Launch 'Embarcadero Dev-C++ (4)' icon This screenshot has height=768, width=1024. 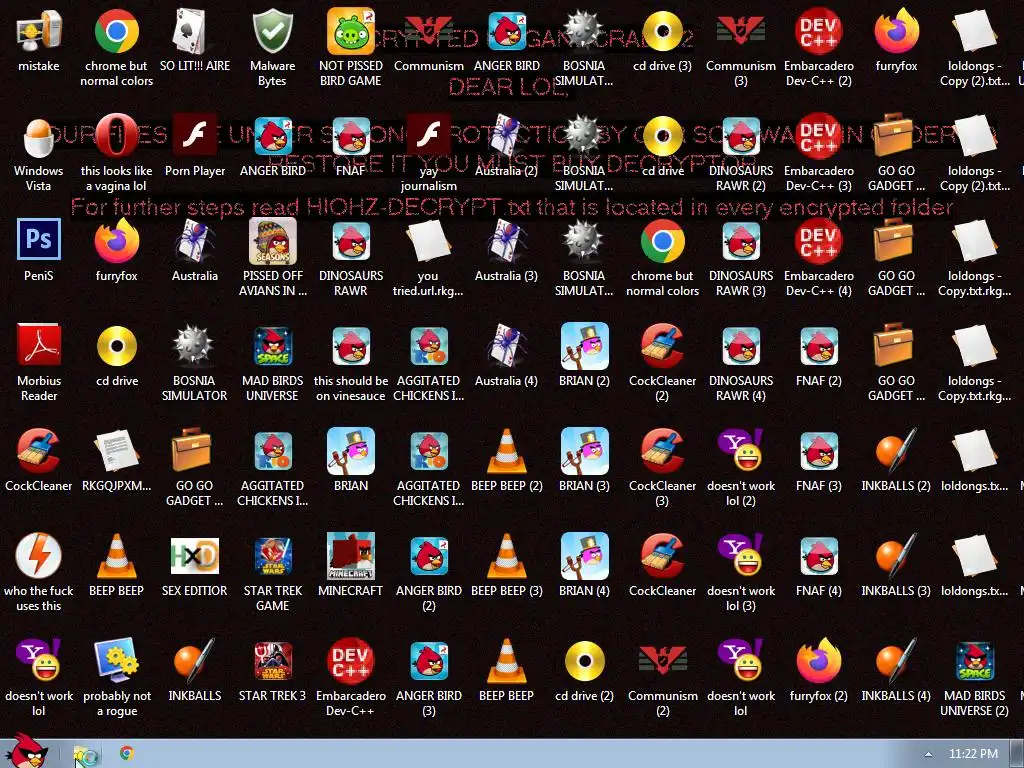tap(818, 240)
